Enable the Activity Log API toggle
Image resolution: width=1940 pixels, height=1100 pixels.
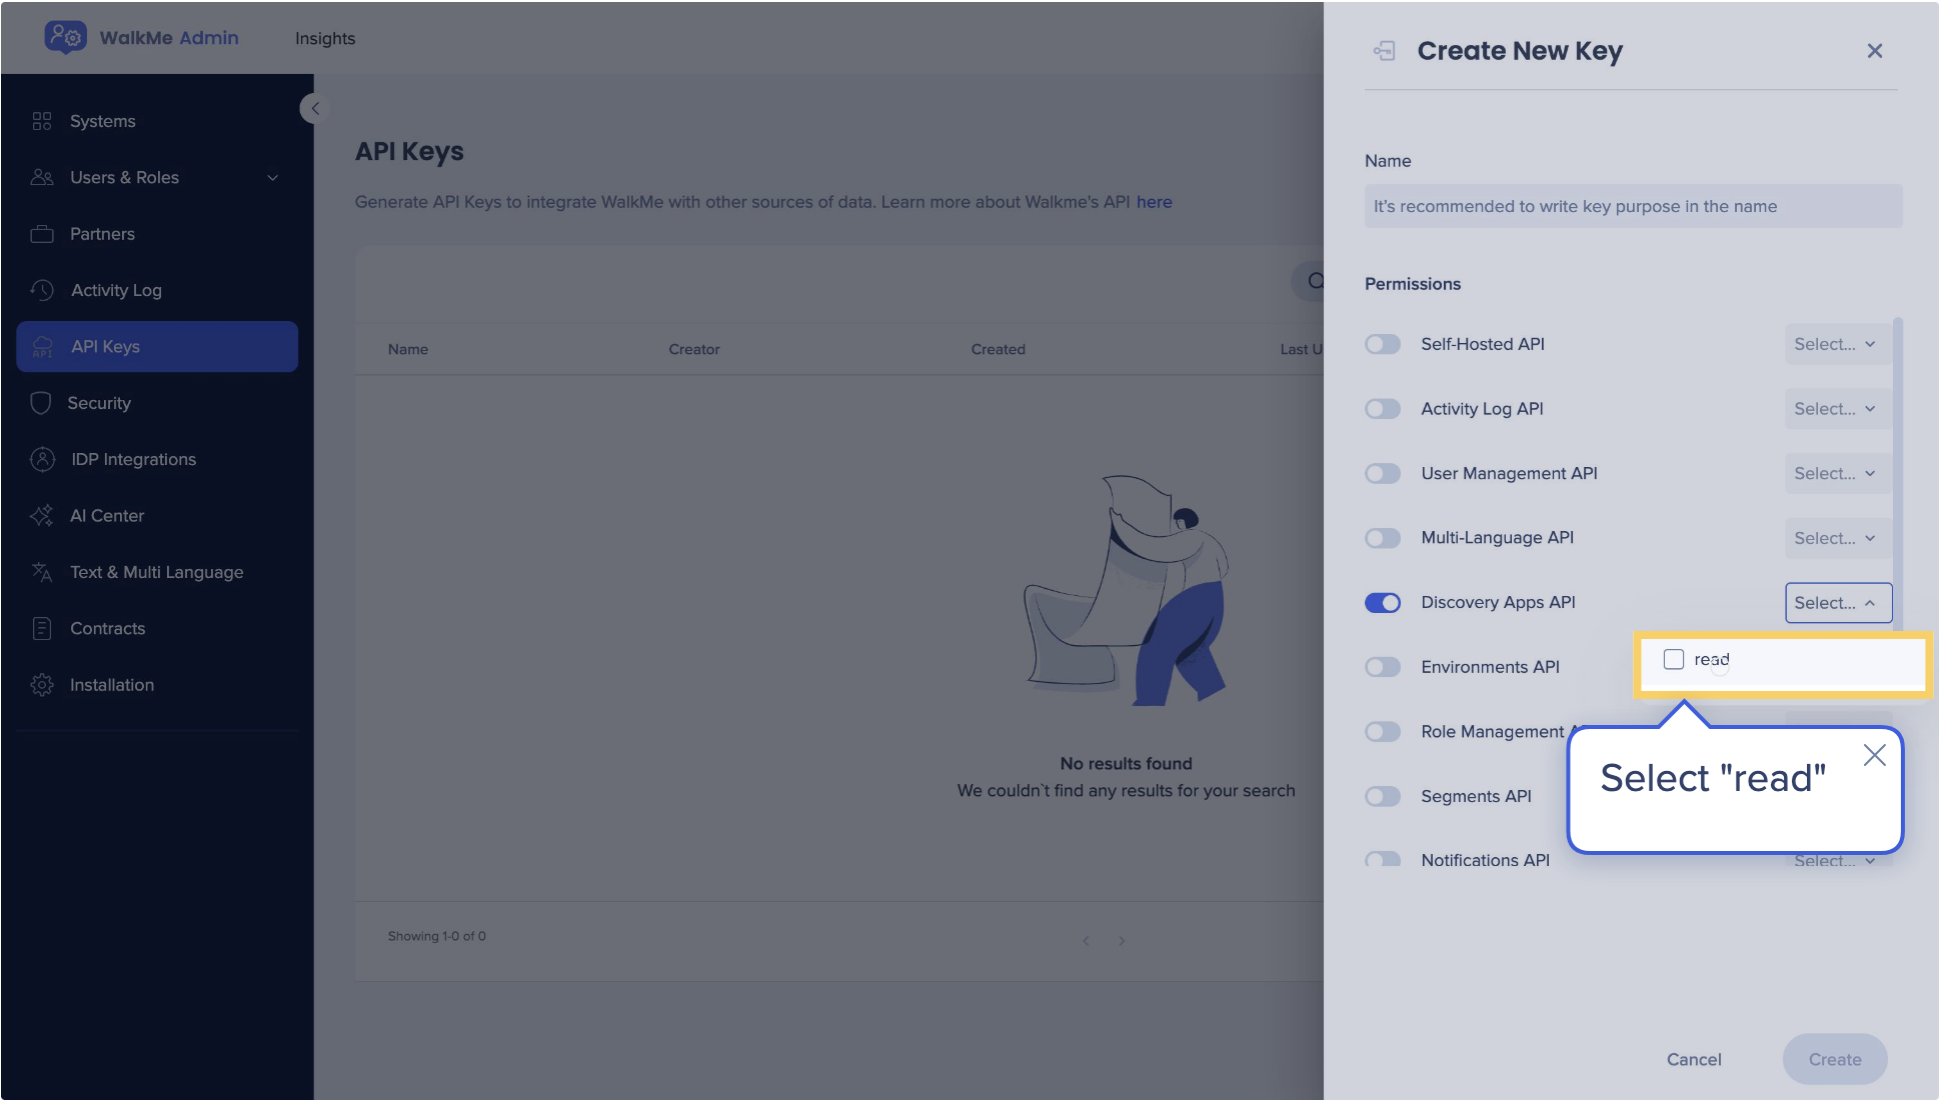pos(1382,409)
